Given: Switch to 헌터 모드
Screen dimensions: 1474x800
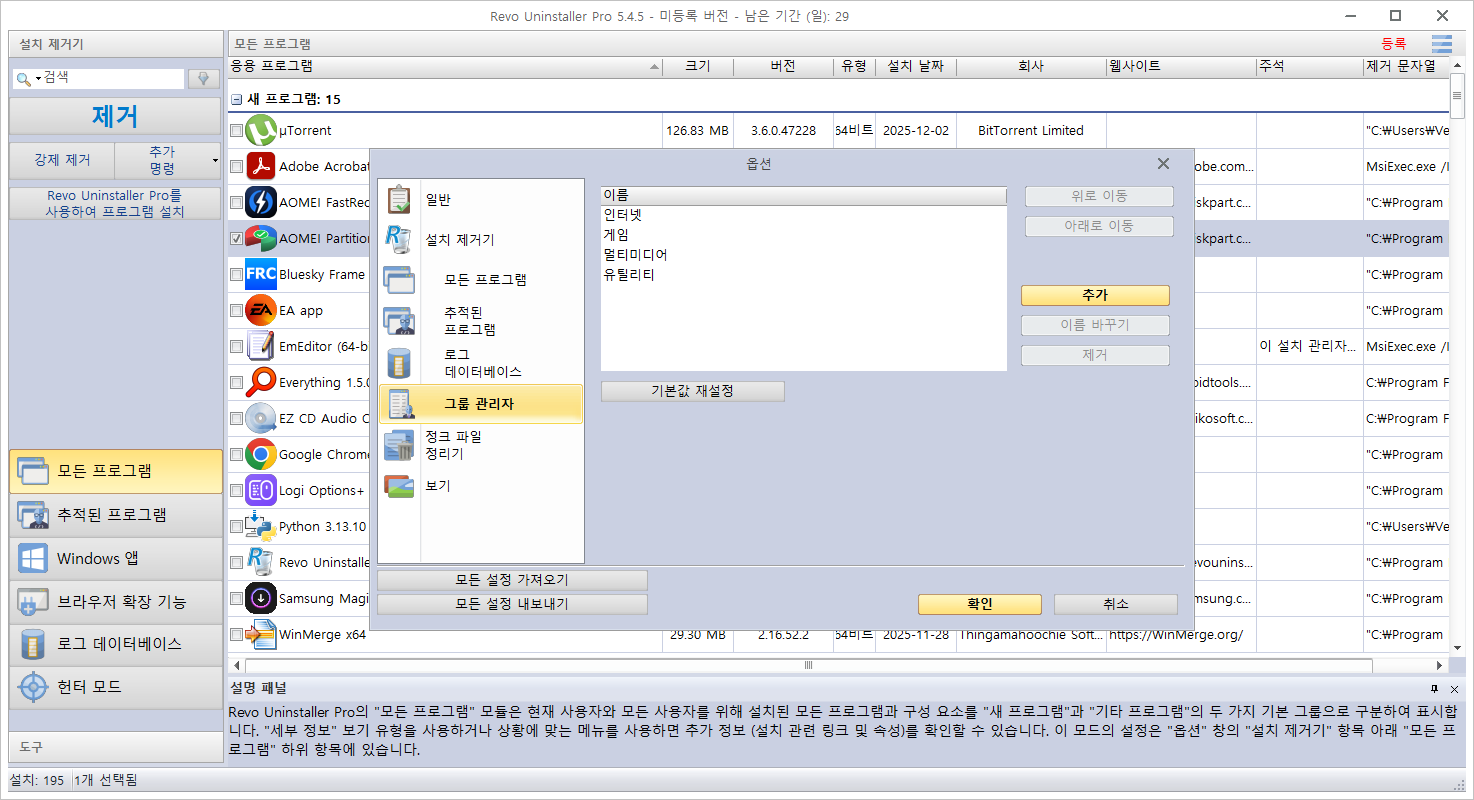Looking at the screenshot, I should (x=116, y=687).
